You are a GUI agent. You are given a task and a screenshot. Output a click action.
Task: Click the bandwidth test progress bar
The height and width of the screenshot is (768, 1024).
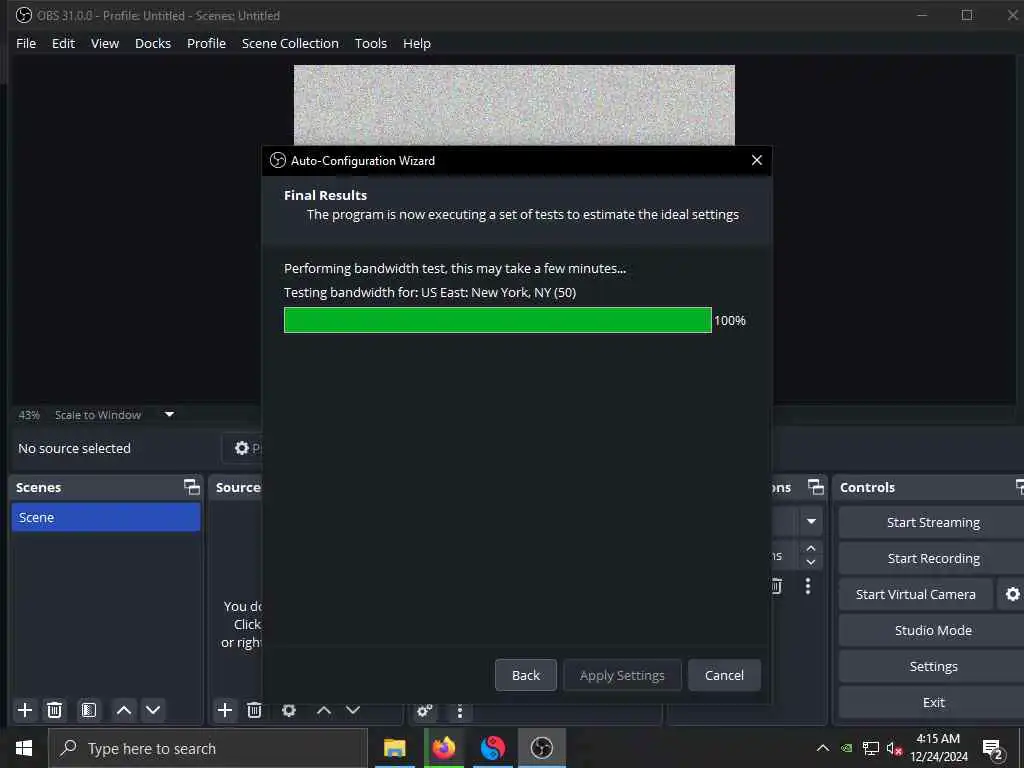[x=498, y=320]
